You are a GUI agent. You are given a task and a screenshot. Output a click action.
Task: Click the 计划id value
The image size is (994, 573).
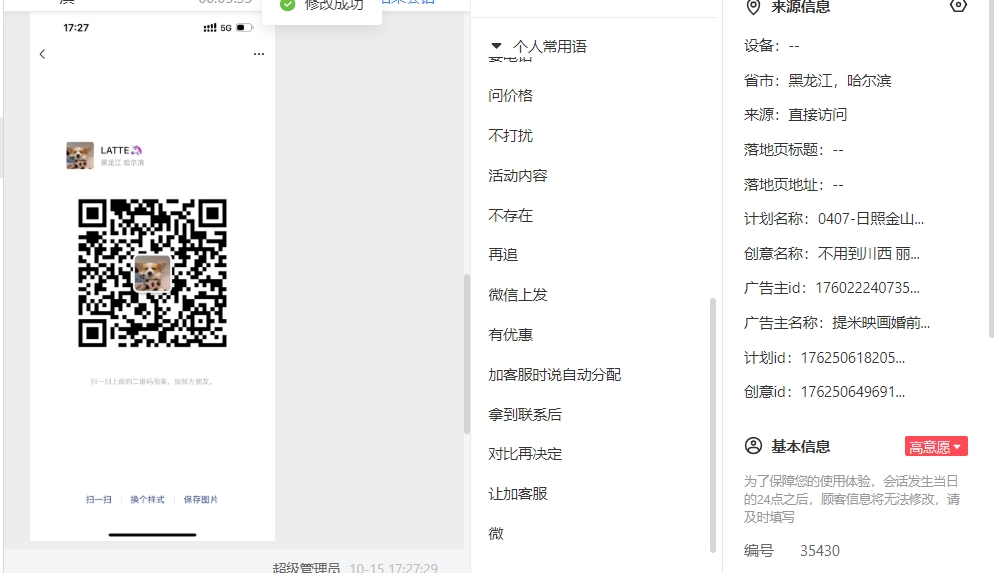[853, 358]
